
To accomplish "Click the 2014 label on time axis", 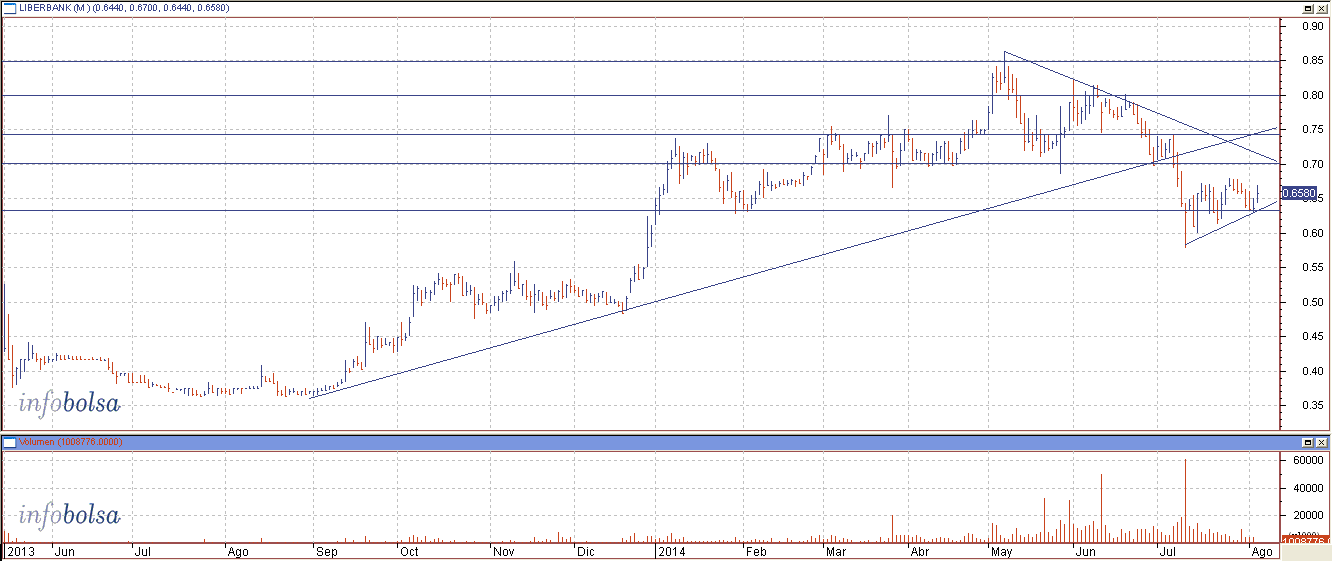I will click(671, 551).
